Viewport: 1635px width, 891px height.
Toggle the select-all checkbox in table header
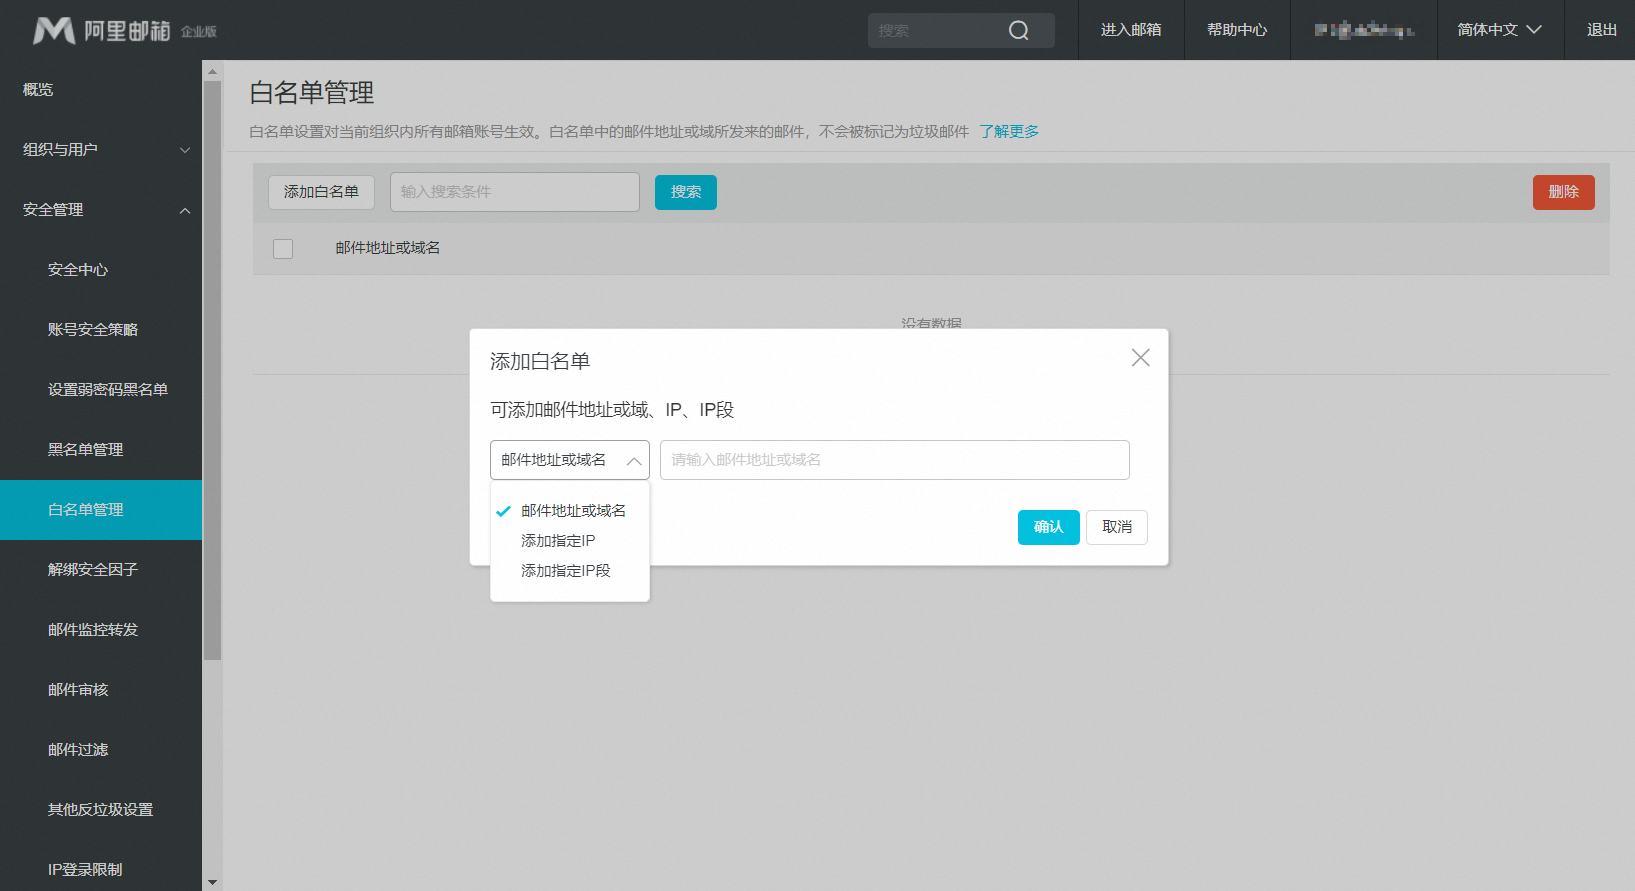pos(283,249)
